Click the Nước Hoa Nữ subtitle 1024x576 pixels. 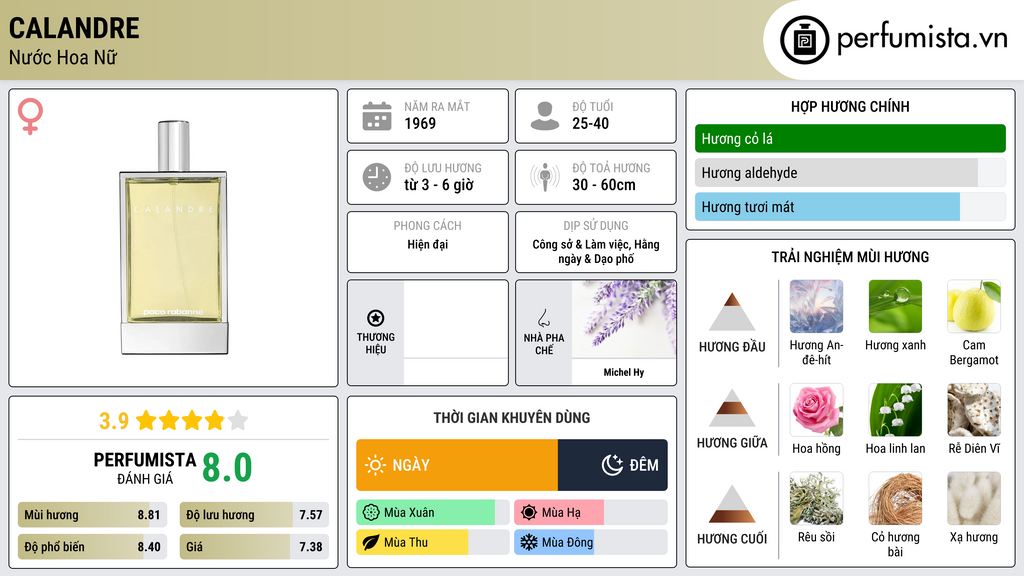[x=63, y=57]
